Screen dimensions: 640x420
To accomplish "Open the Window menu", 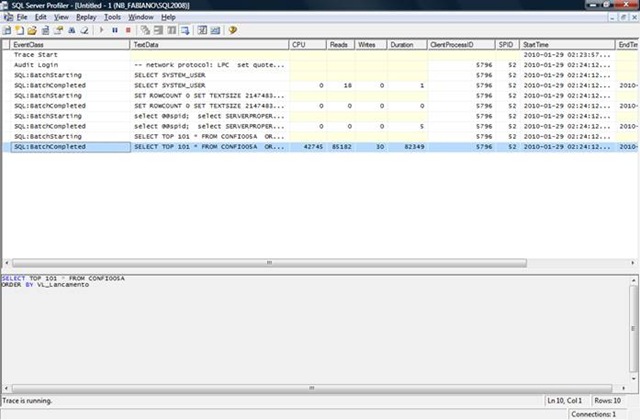I will (141, 17).
